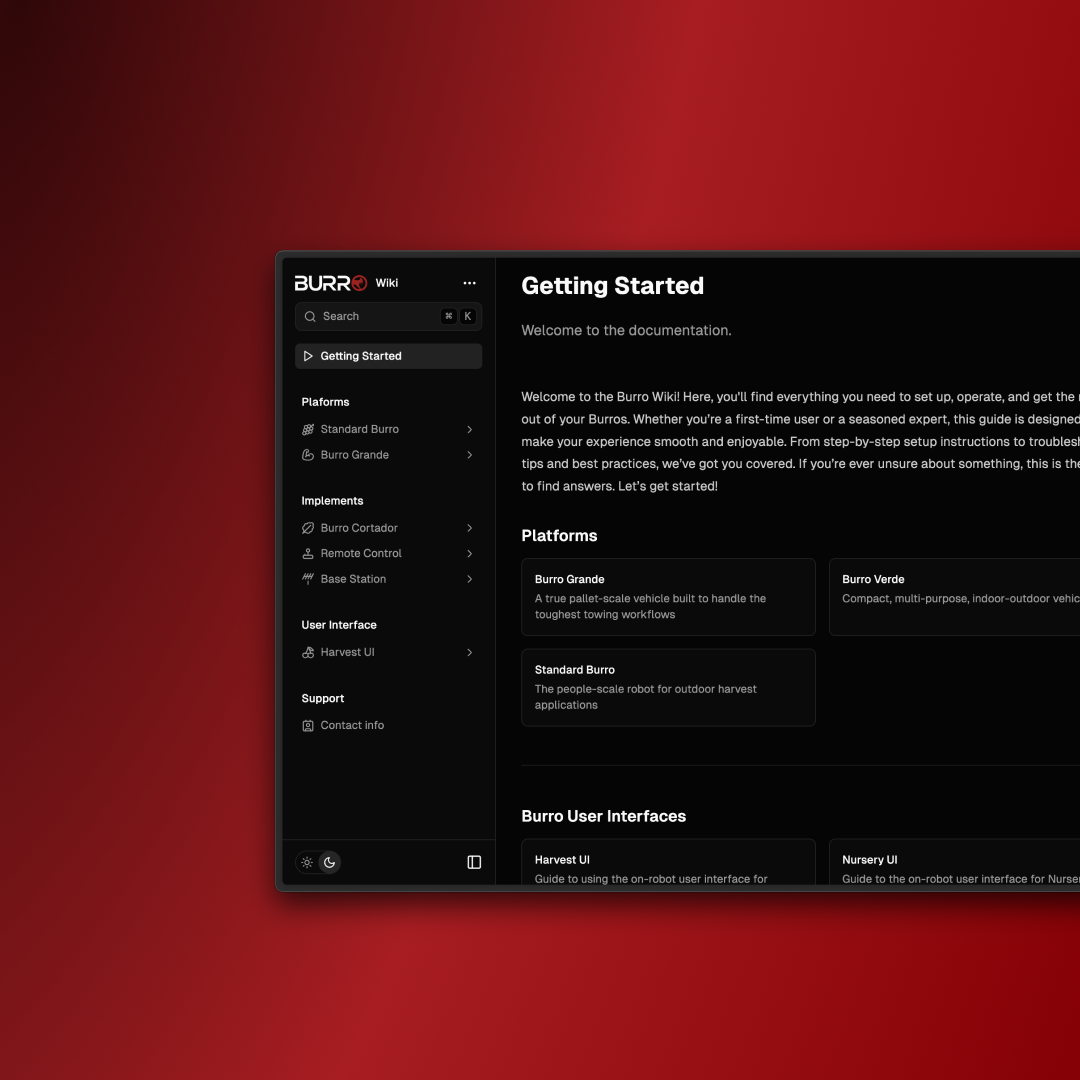1080x1080 pixels.
Task: Click the Base Station antenna icon
Action: click(308, 579)
